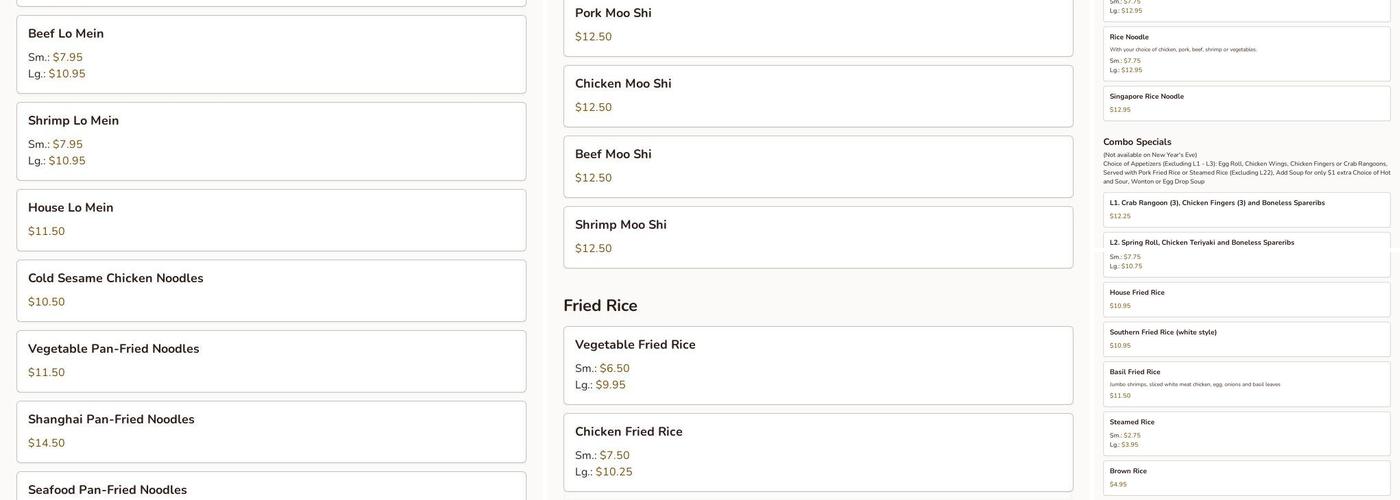Image resolution: width=1400 pixels, height=500 pixels.
Task: Click Cold Sesame Chicken Noodles item
Action: 271,290
